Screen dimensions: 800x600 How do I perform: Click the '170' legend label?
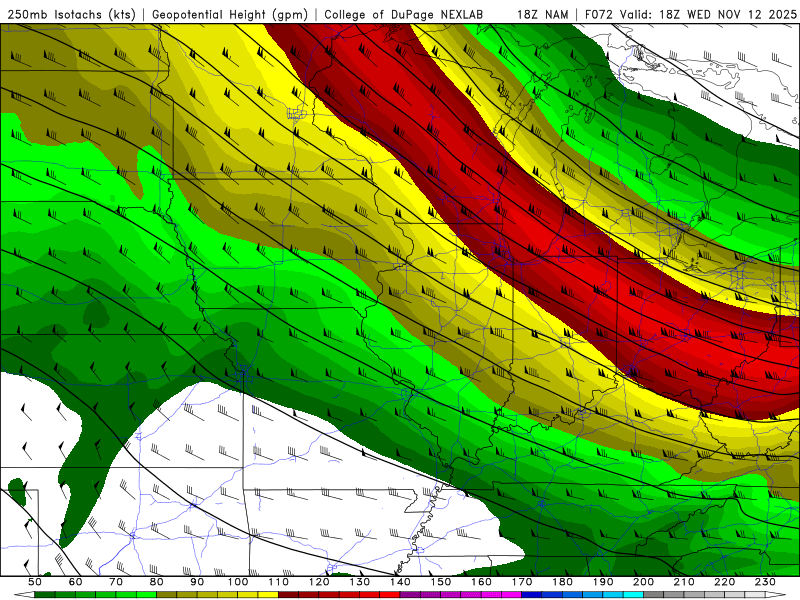(522, 582)
